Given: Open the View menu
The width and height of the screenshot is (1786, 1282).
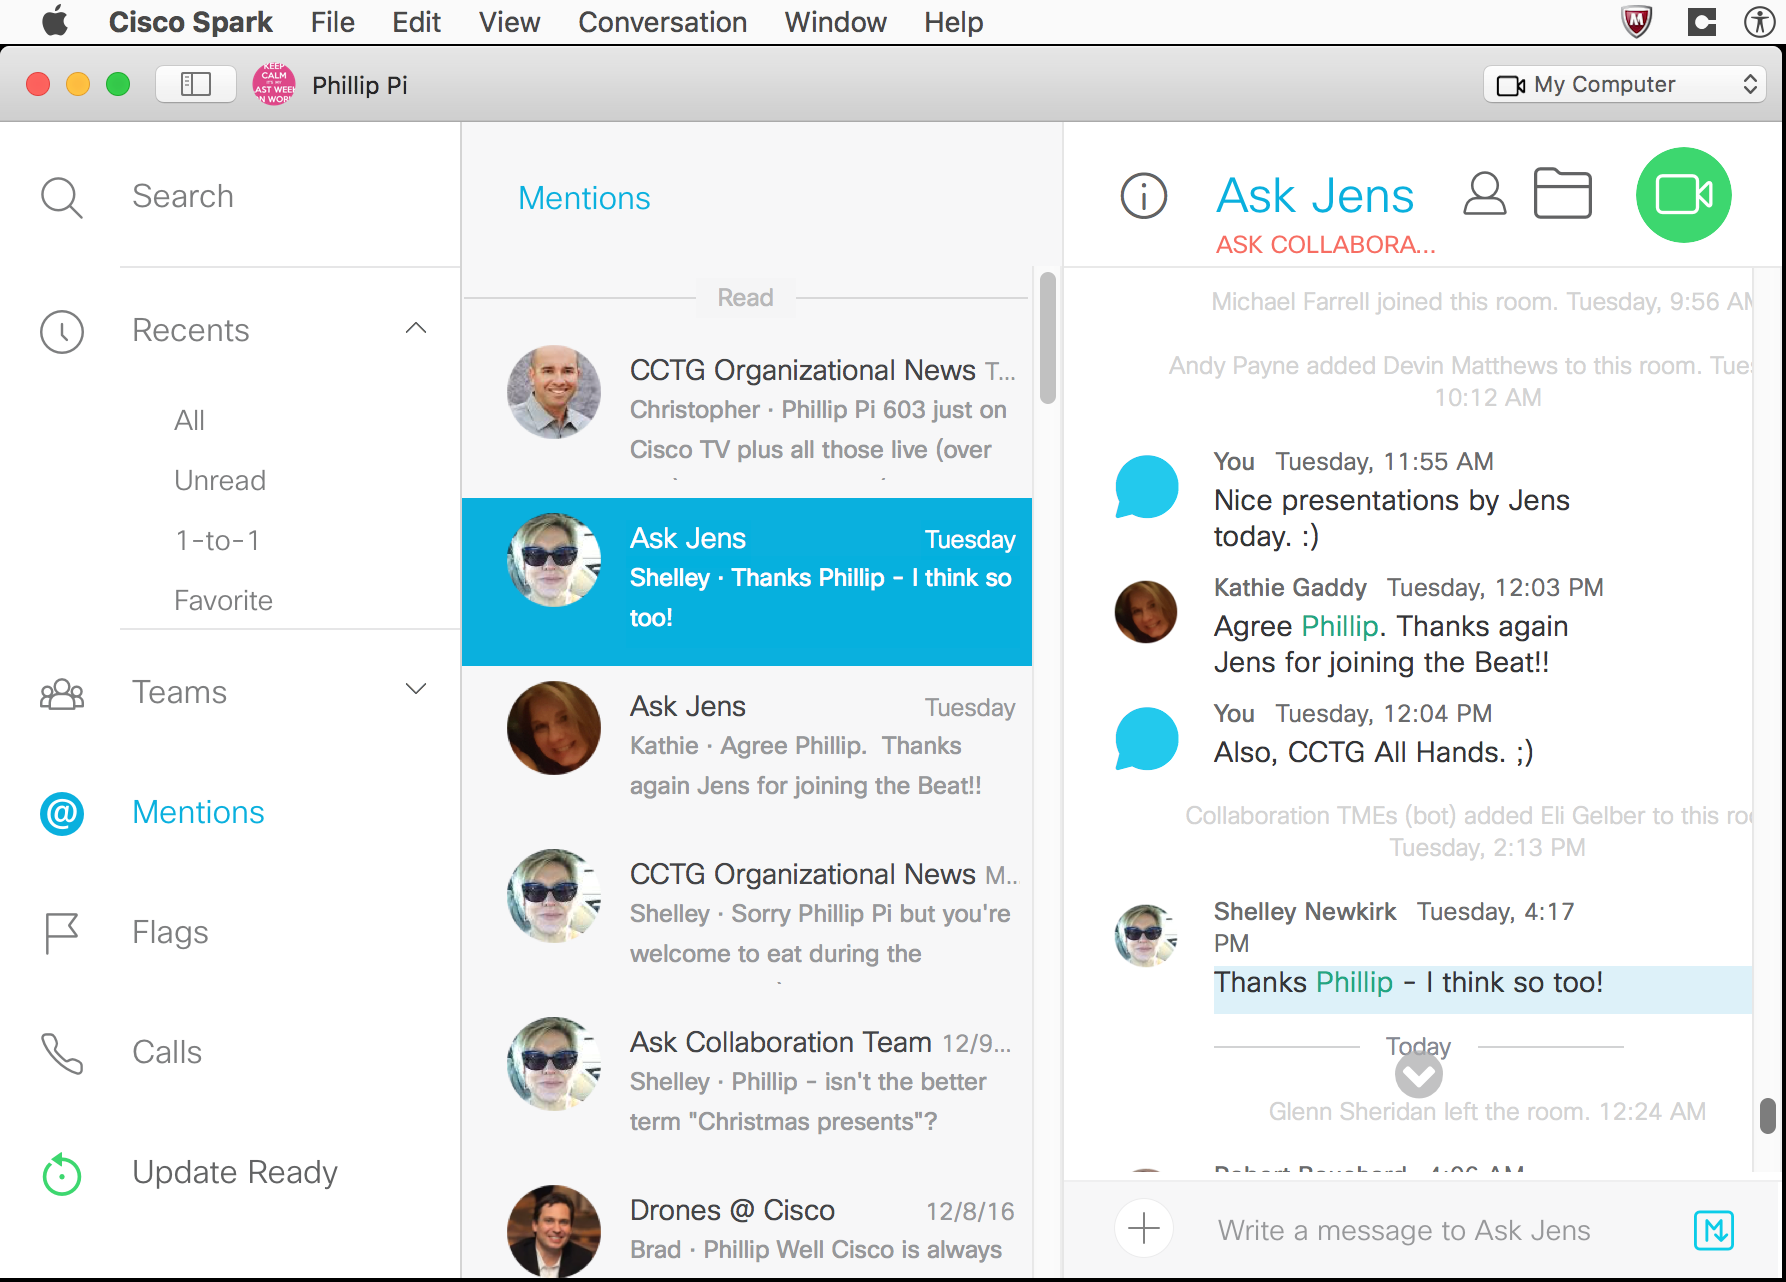Looking at the screenshot, I should coord(509,22).
